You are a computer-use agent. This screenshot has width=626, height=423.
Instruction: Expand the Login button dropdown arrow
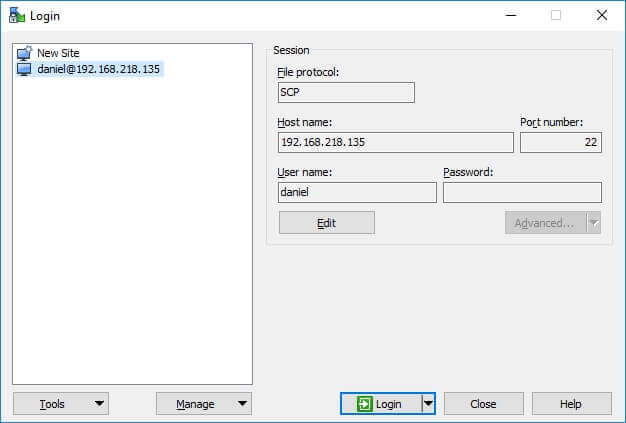tap(428, 404)
